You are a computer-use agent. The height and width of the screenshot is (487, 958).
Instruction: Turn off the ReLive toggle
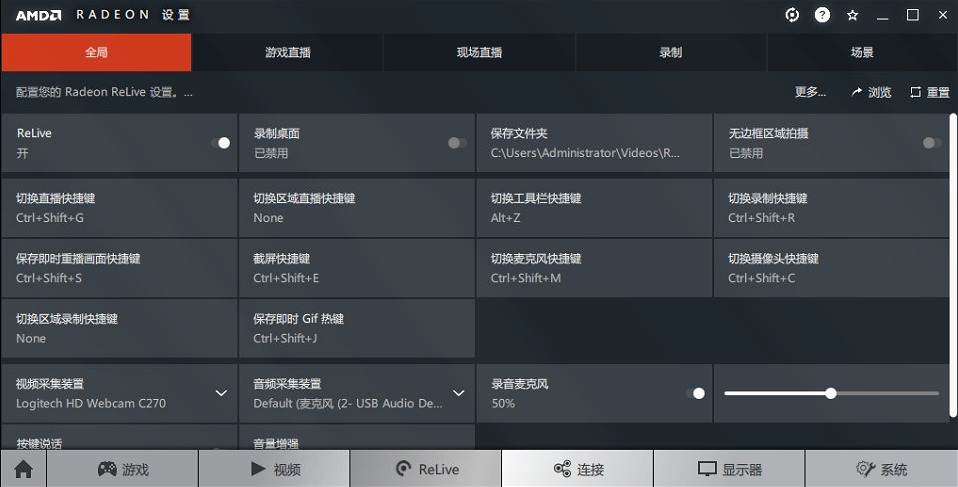point(221,143)
